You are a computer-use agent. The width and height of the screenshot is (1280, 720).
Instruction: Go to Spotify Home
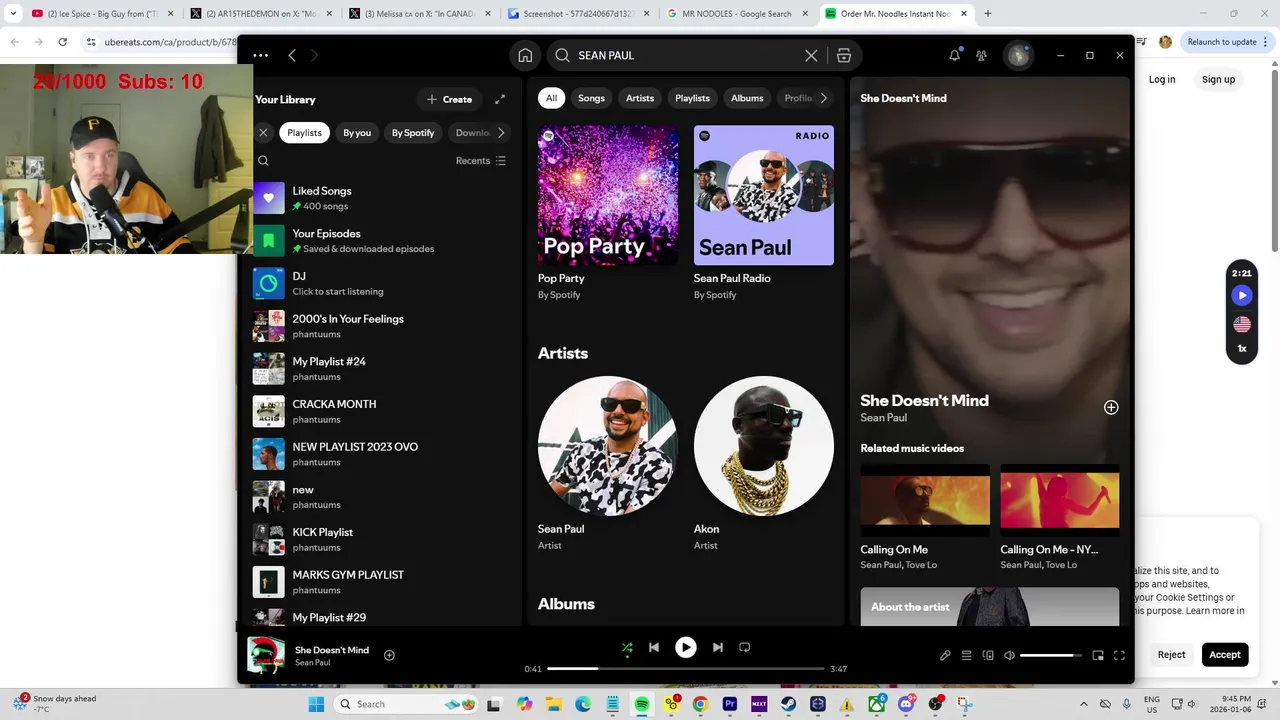(x=525, y=56)
